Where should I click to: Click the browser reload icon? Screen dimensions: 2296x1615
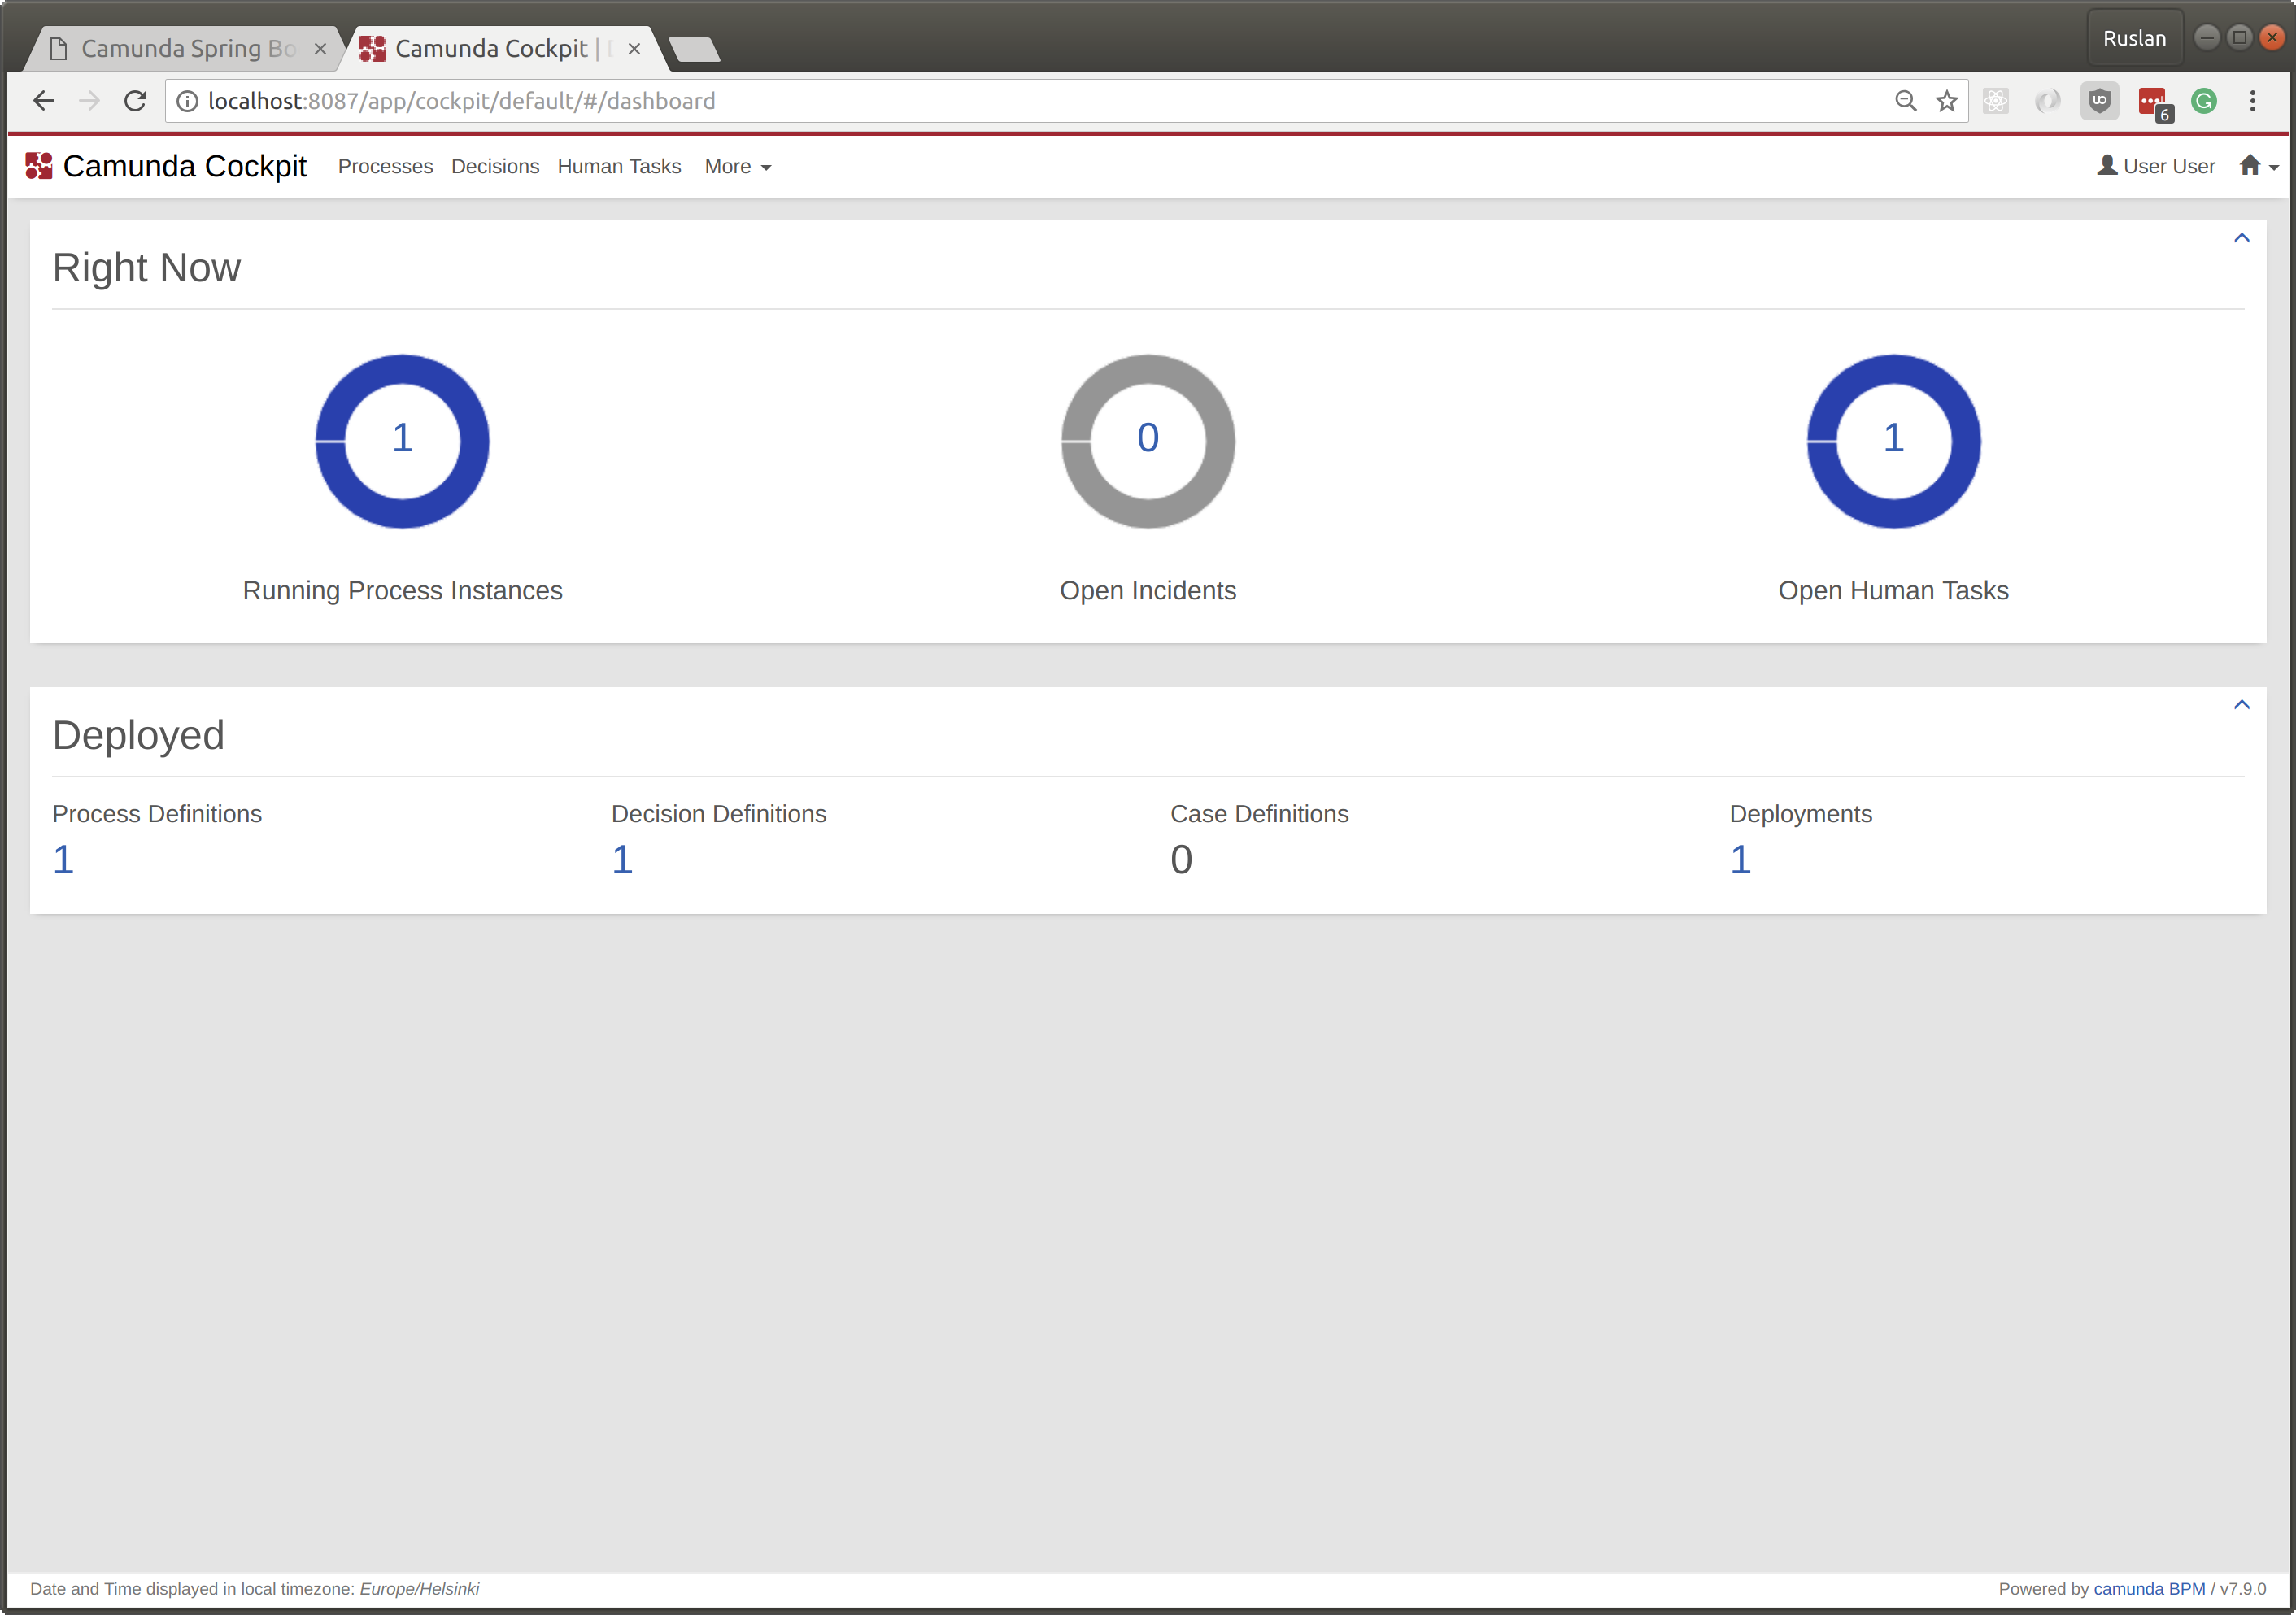click(136, 101)
